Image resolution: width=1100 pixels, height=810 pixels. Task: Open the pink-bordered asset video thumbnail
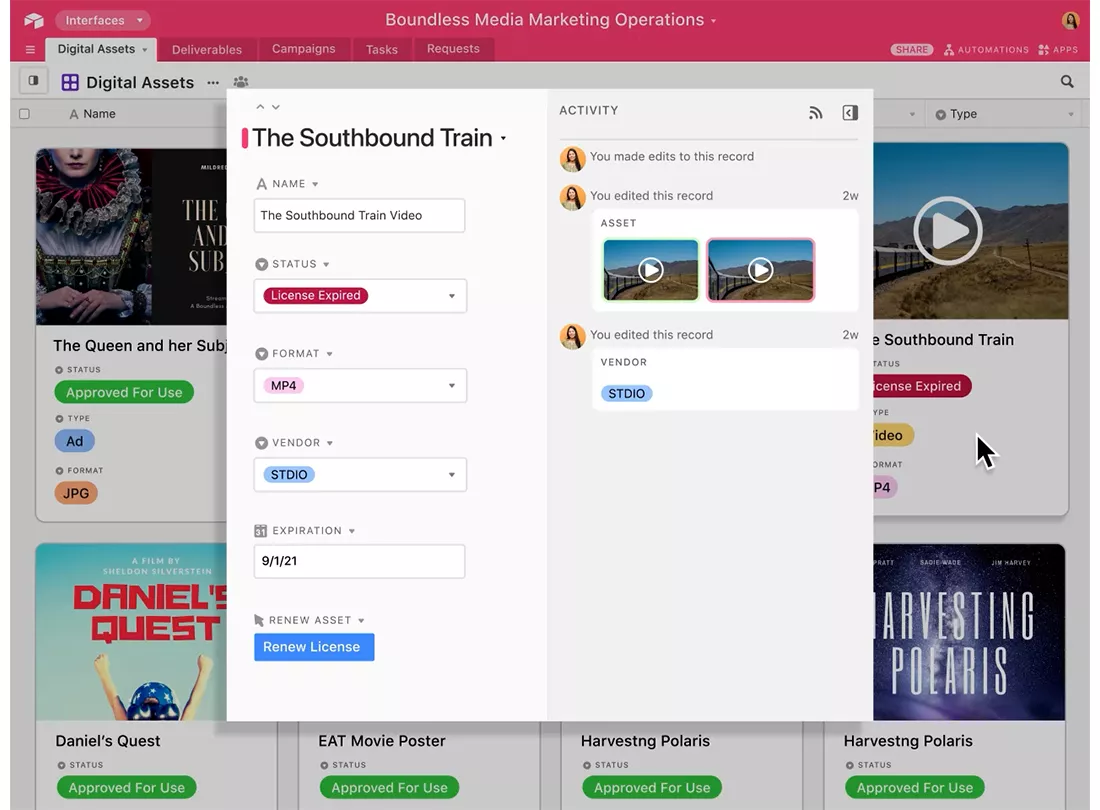(760, 270)
